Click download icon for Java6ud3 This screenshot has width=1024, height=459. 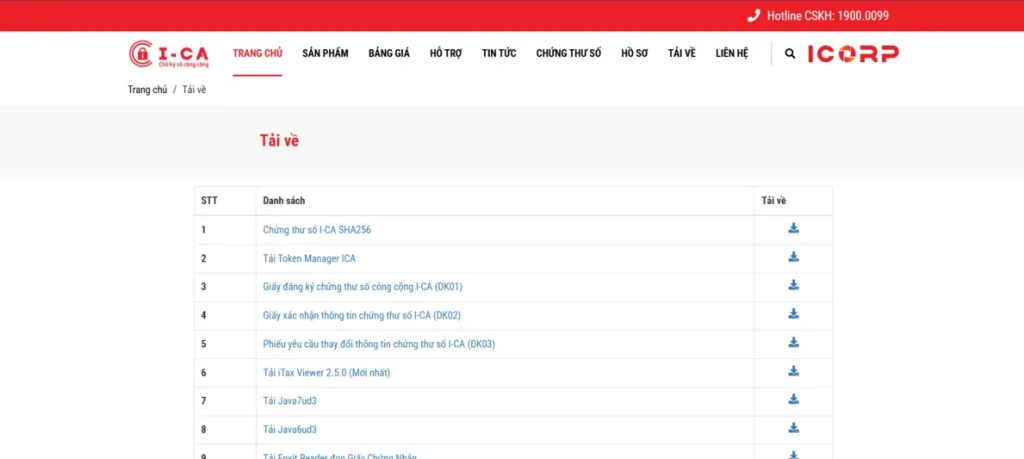tap(793, 428)
